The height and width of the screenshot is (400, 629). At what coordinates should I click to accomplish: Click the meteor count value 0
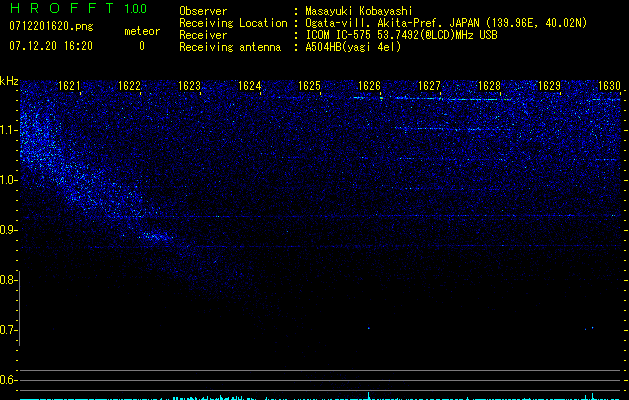tap(142, 46)
